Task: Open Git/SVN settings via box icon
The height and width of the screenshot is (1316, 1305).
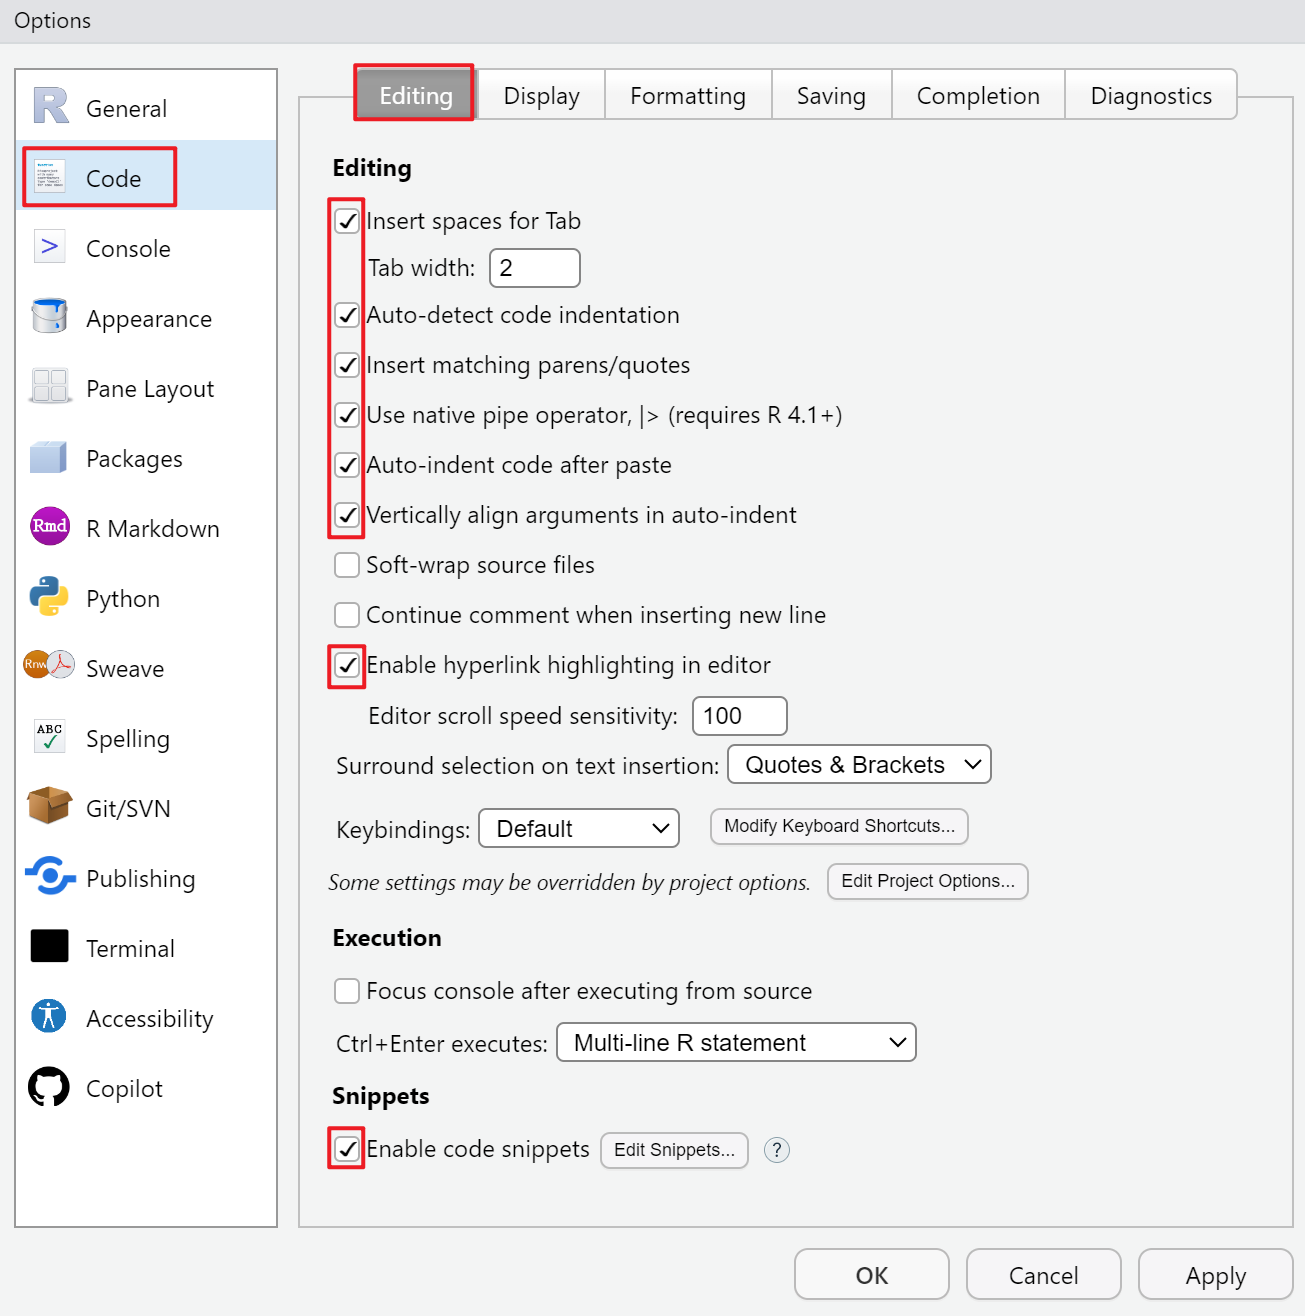Action: (49, 806)
